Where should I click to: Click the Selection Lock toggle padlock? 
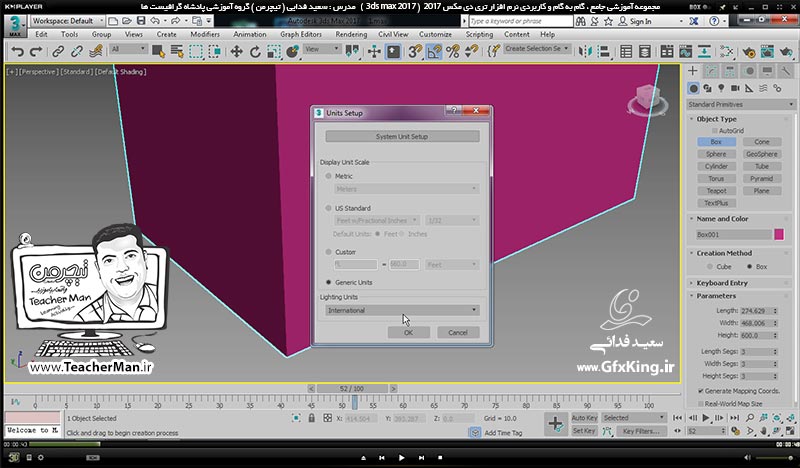click(x=311, y=418)
